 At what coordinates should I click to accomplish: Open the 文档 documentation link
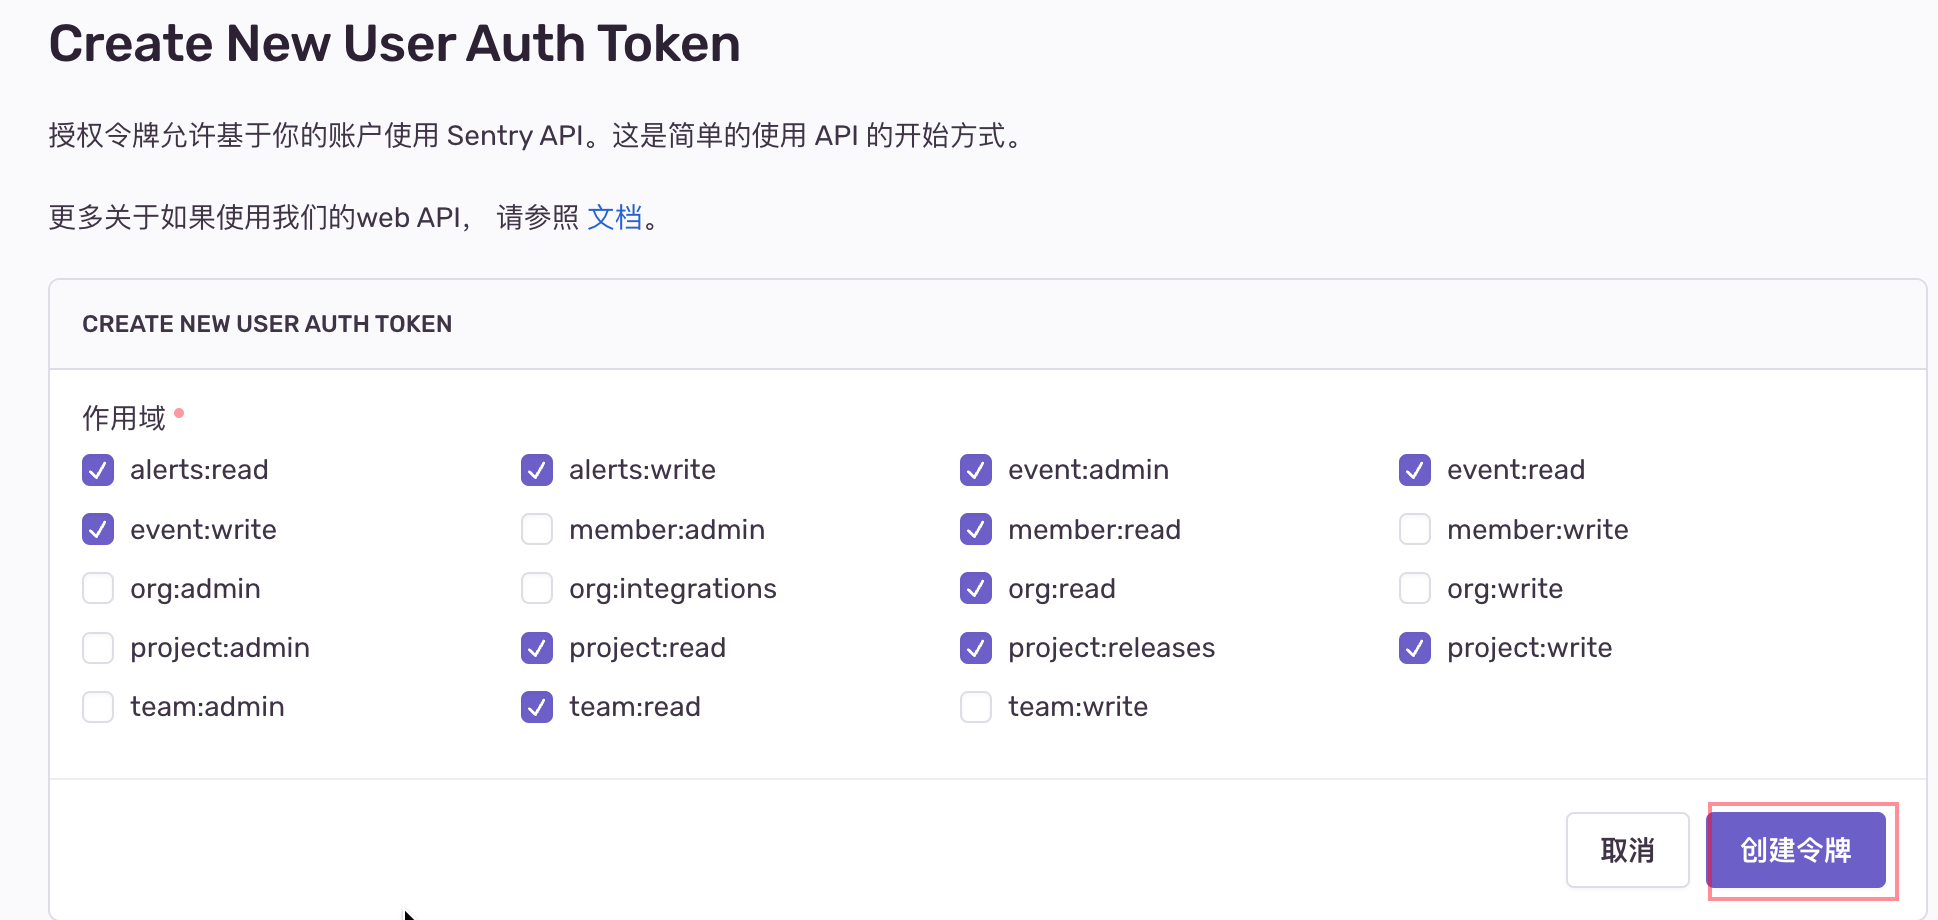click(615, 217)
